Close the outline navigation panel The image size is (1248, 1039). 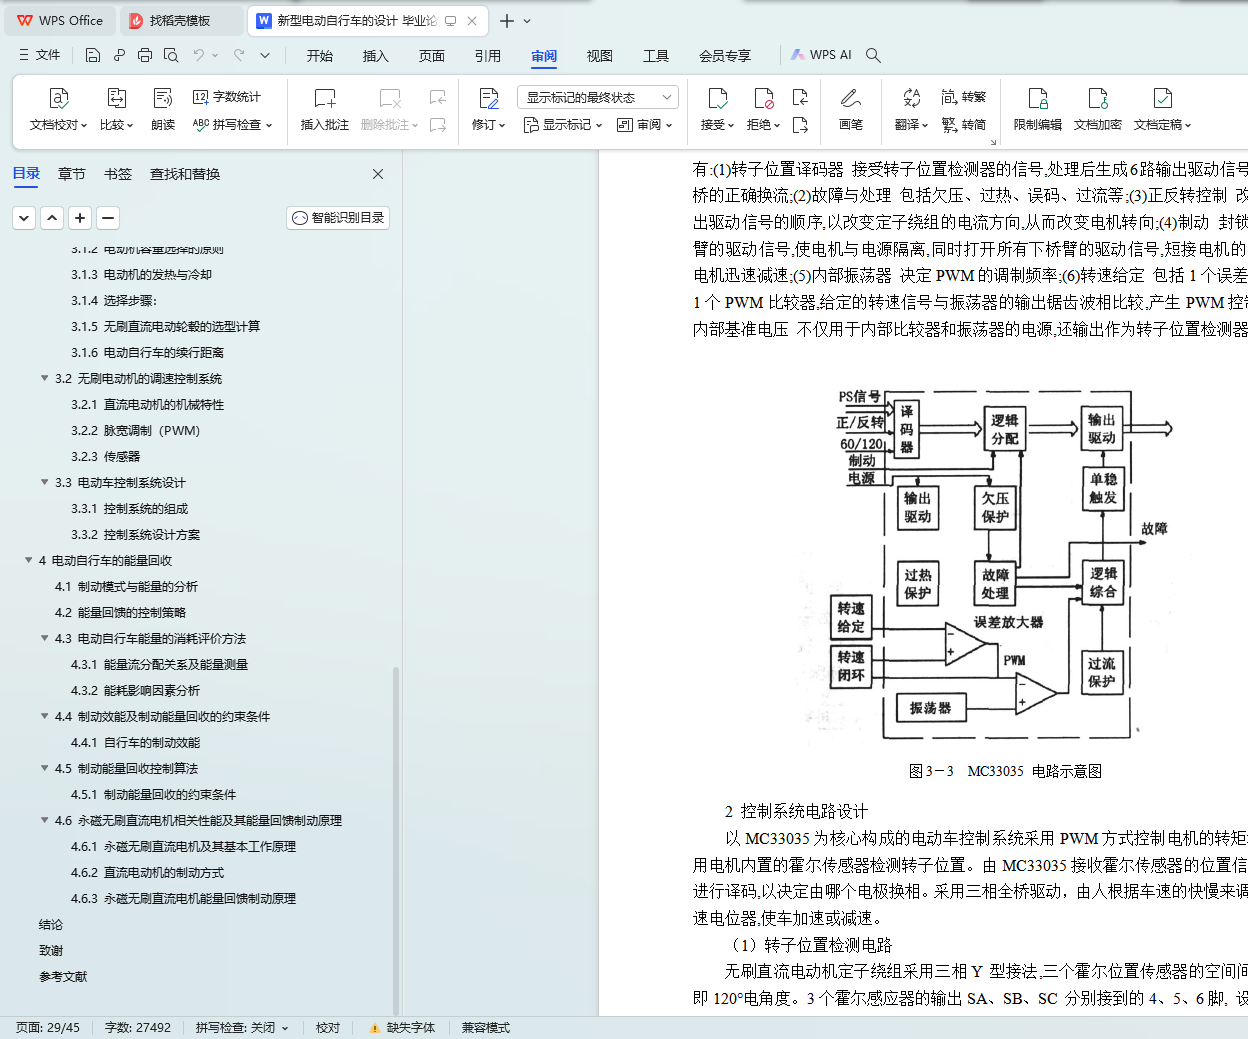(378, 174)
